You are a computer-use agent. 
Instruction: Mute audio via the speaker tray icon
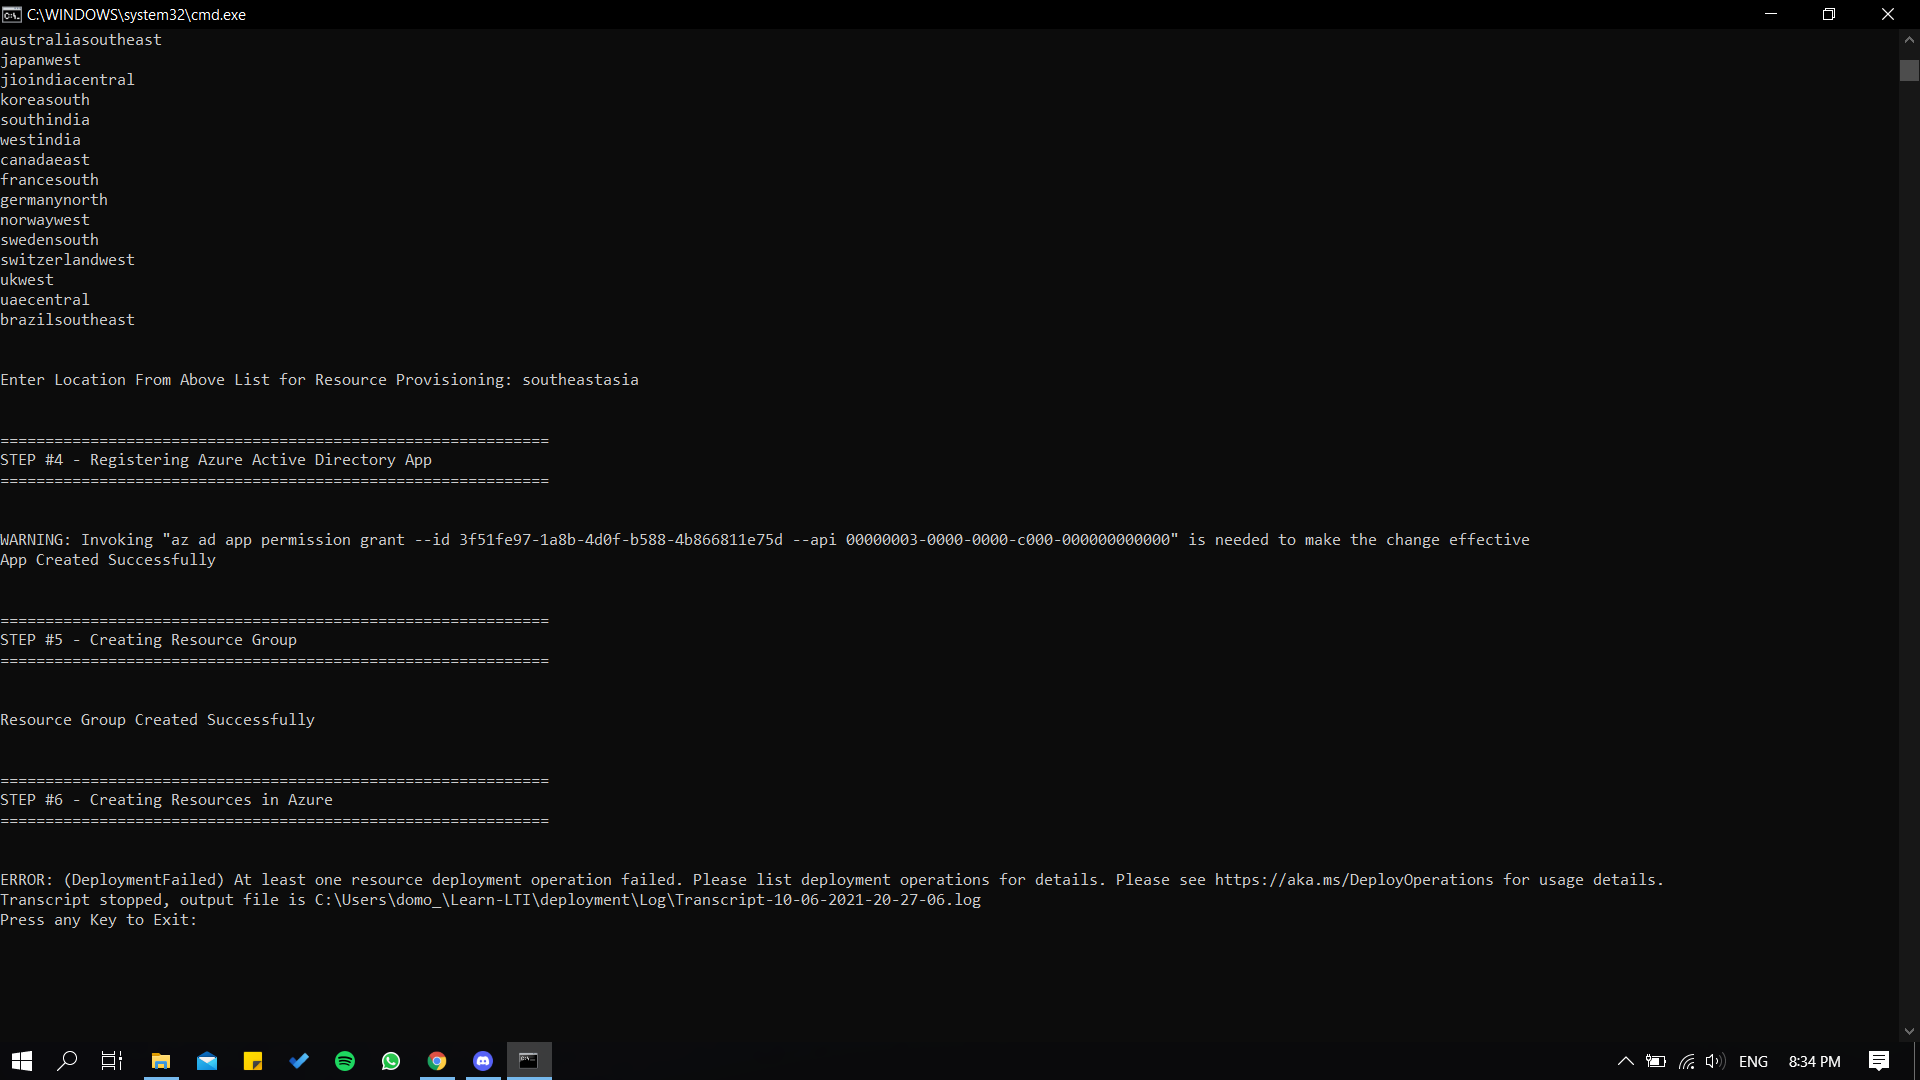[x=1715, y=1062]
